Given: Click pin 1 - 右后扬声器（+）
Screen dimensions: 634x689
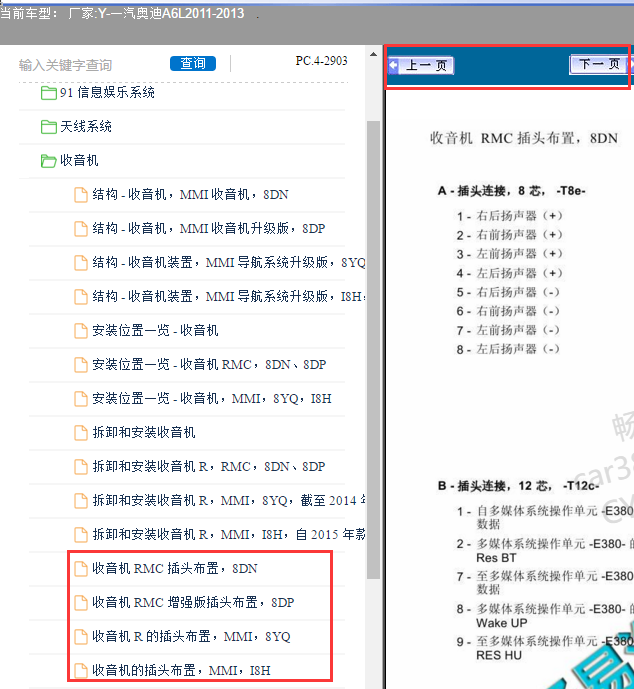Looking at the screenshot, I should [x=509, y=216].
